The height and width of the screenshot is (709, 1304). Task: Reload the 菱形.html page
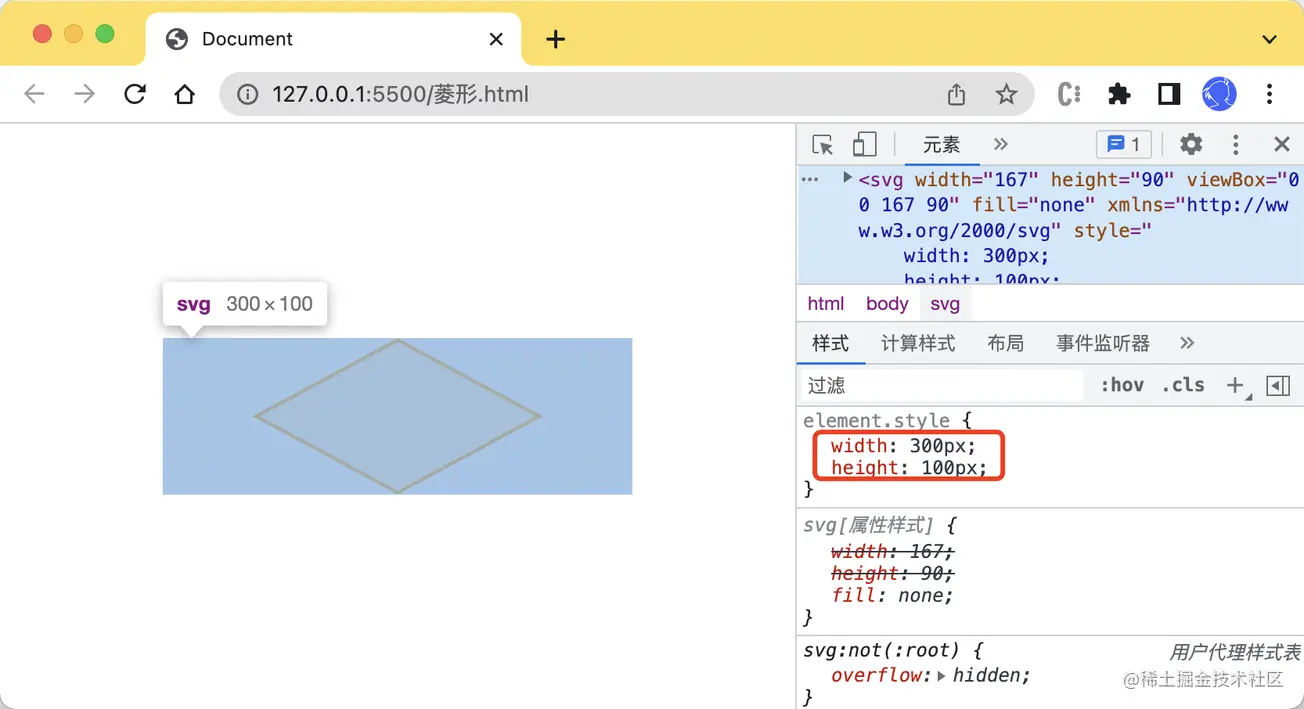click(x=135, y=93)
